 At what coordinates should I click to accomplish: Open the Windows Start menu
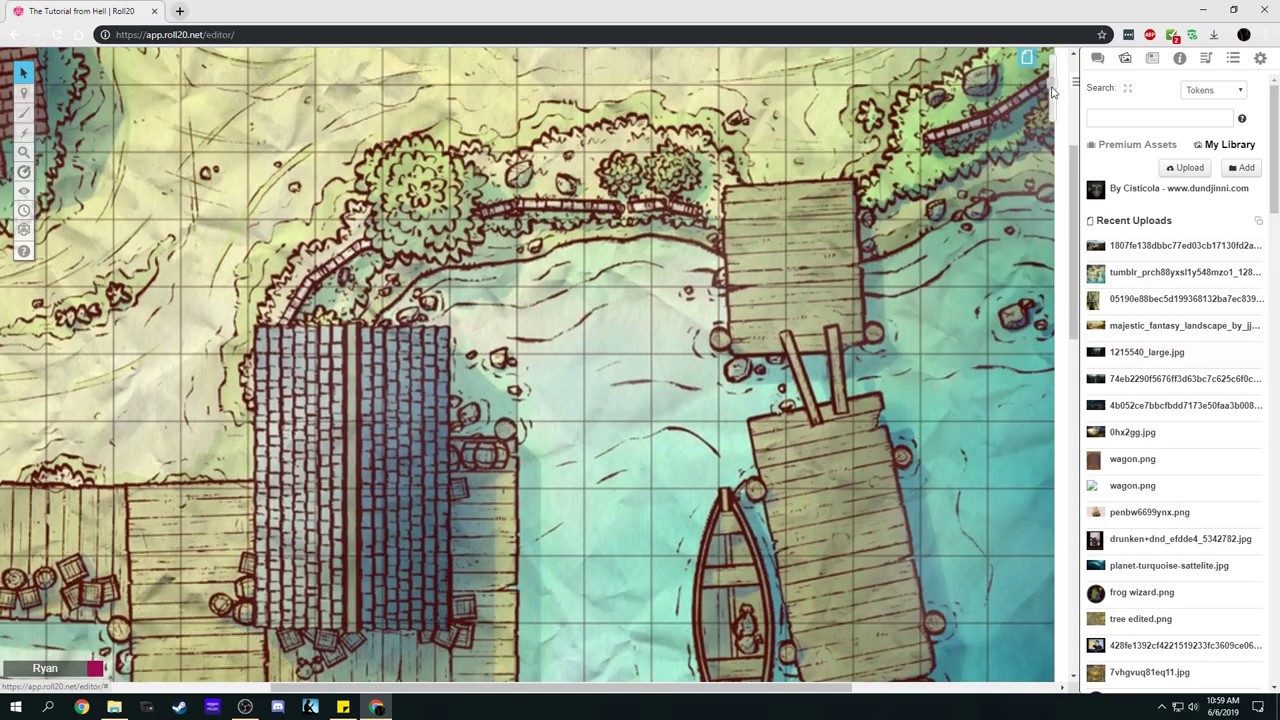click(x=15, y=707)
